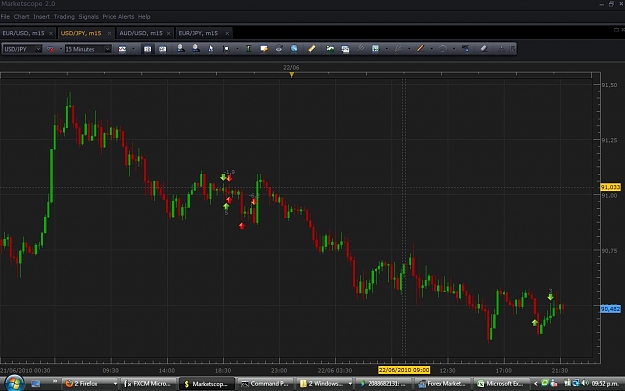625x391 pixels.
Task: Click the blue 90,482 current price label
Action: click(610, 309)
